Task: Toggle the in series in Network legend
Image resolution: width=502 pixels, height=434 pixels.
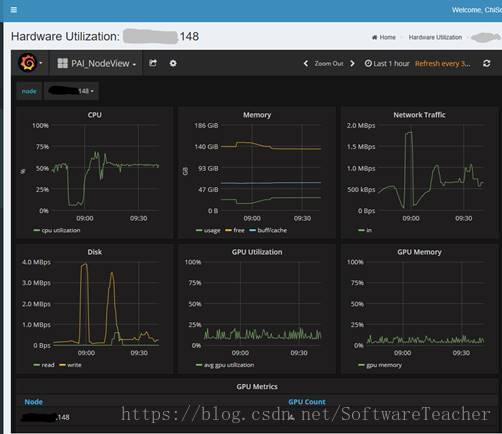Action: (365, 230)
